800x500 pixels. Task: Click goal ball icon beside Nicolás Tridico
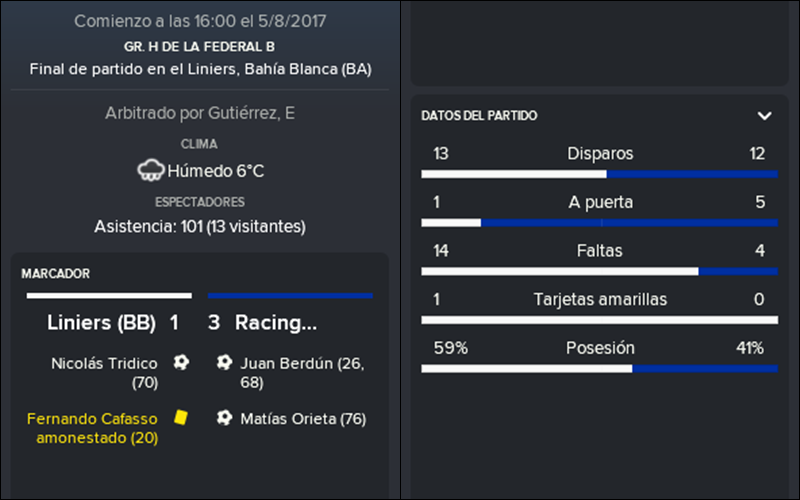[181, 363]
